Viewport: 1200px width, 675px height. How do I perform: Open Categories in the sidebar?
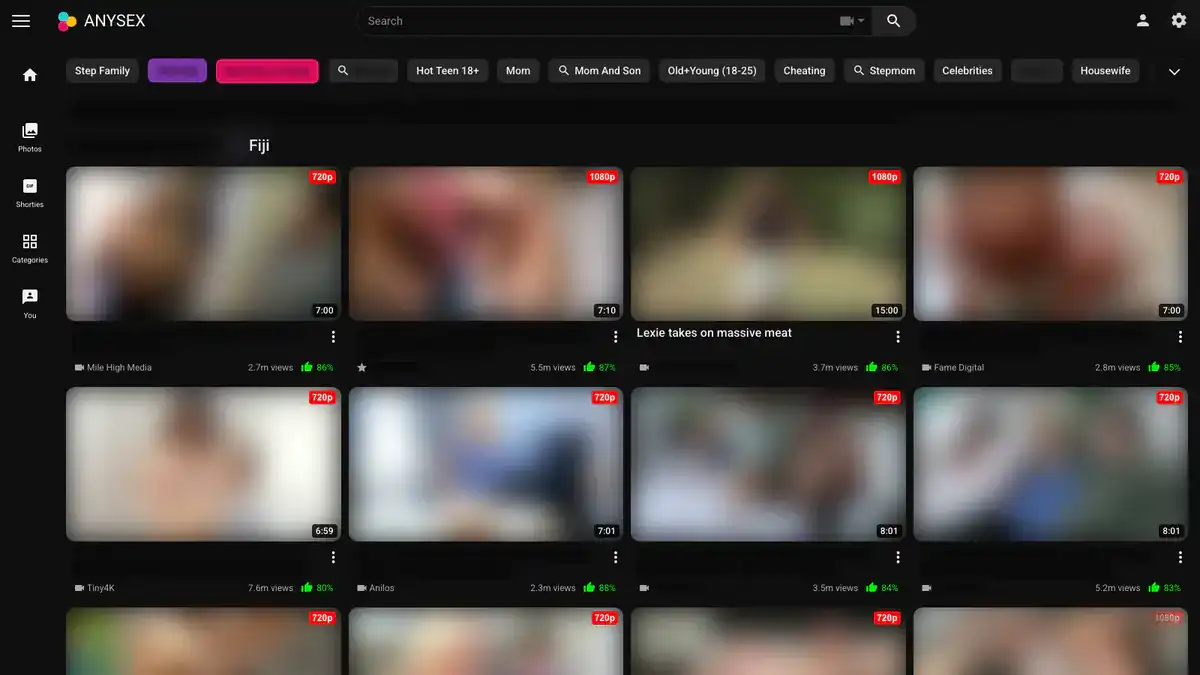pyautogui.click(x=30, y=249)
